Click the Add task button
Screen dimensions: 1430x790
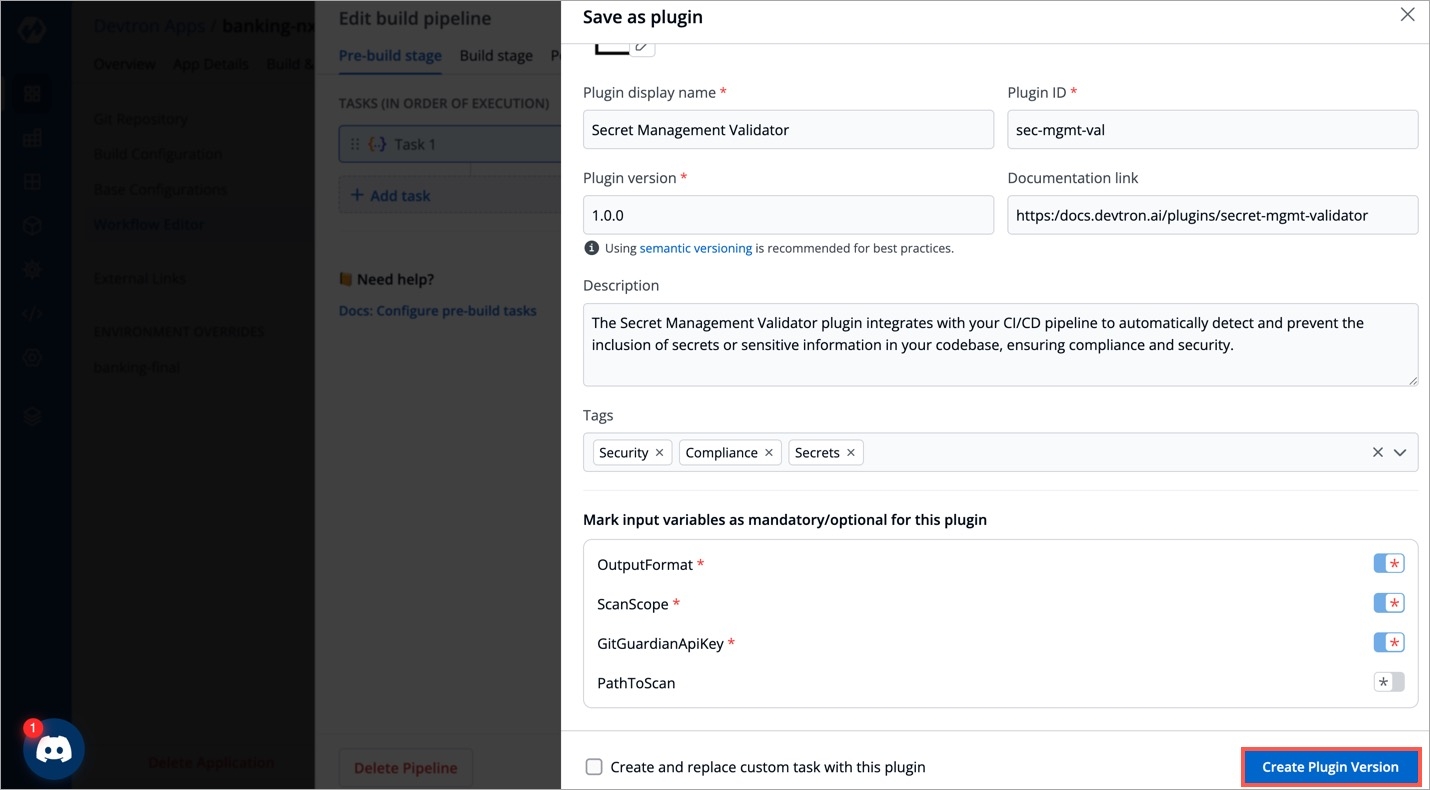click(x=390, y=196)
